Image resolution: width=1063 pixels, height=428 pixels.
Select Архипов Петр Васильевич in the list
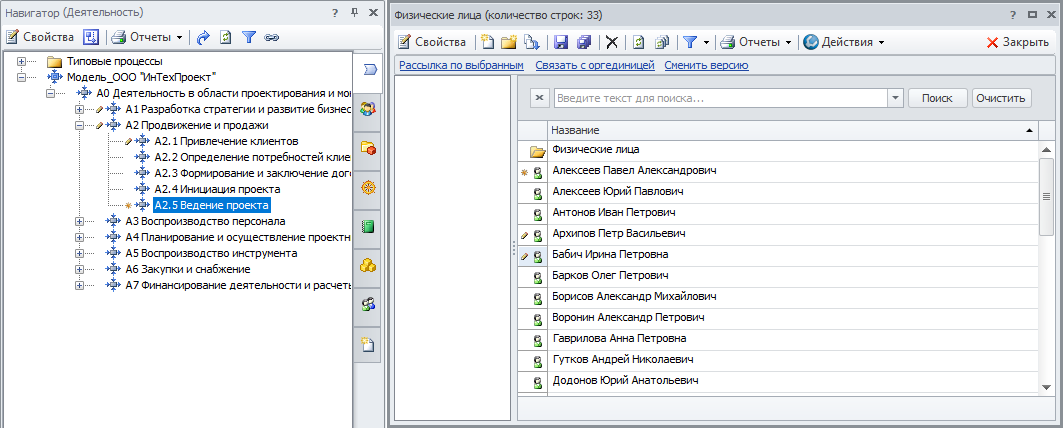click(618, 234)
